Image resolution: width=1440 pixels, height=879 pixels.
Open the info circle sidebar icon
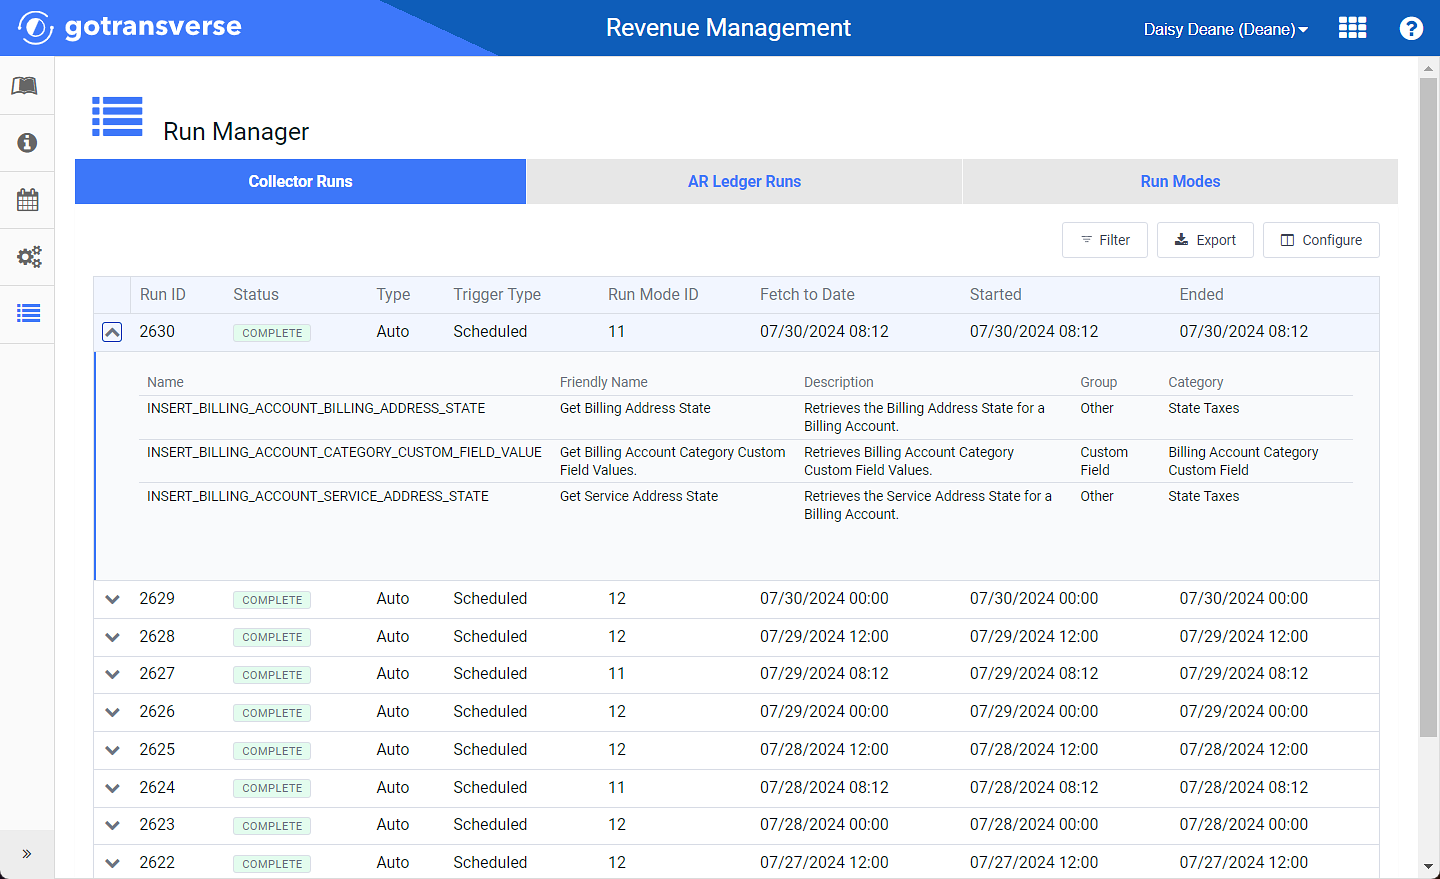(27, 143)
